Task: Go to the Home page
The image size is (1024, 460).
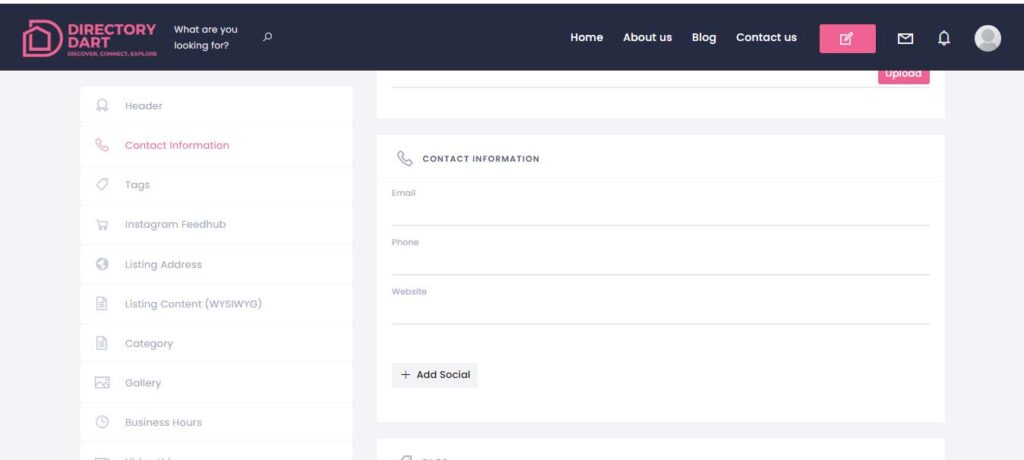Action: click(x=586, y=37)
